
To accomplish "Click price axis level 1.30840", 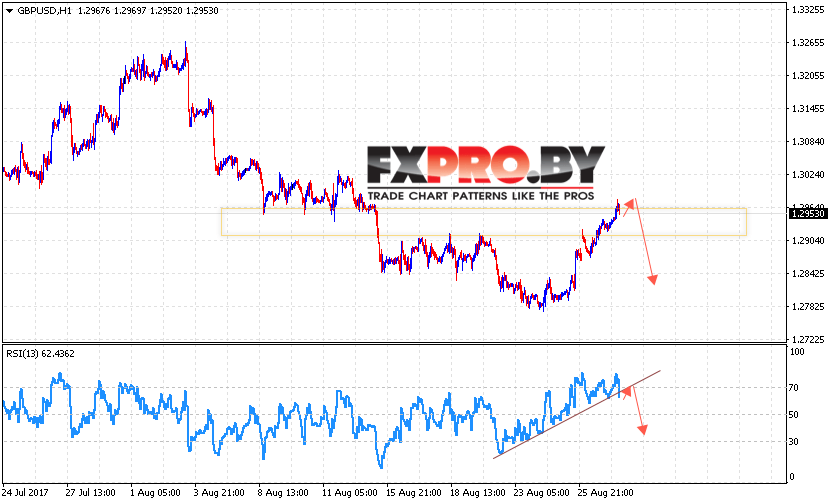I will (x=808, y=141).
